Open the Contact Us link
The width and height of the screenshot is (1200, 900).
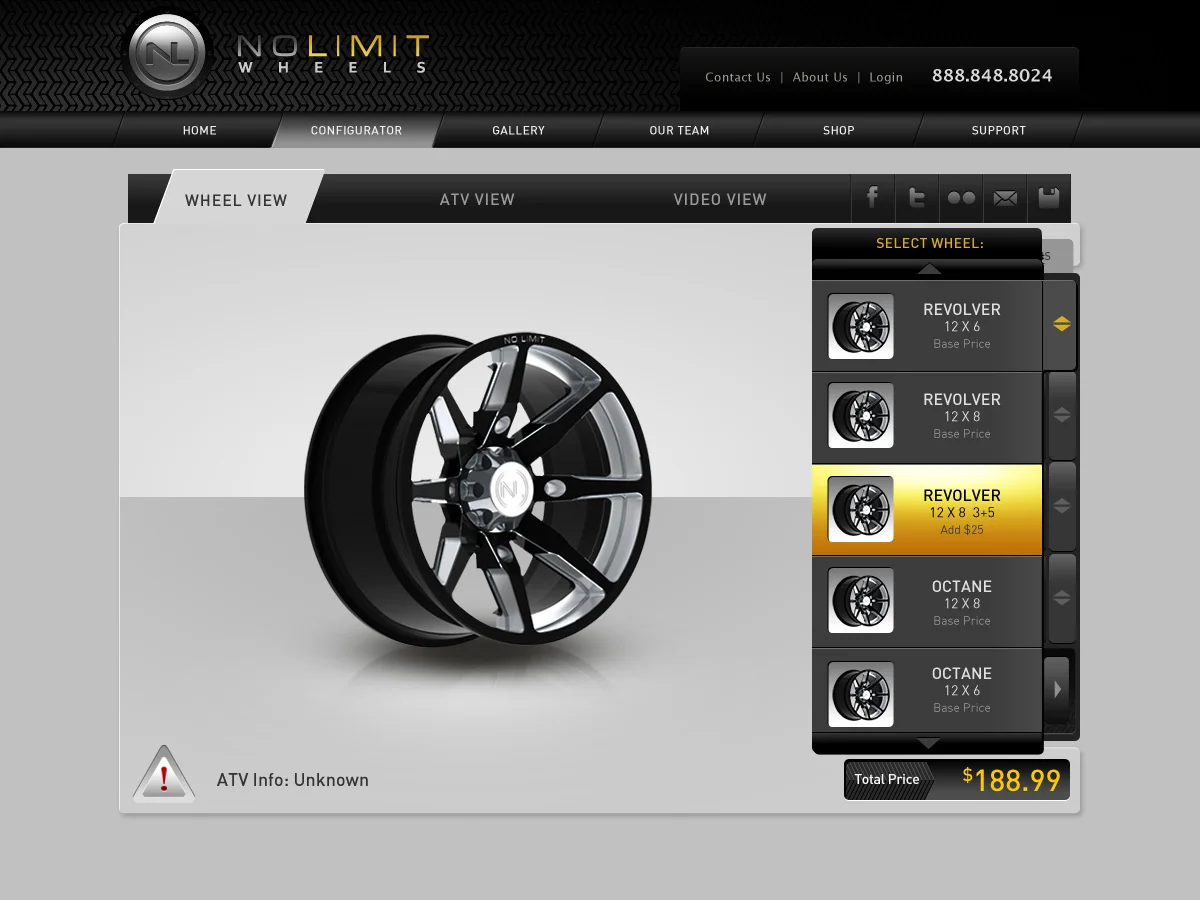pos(738,77)
